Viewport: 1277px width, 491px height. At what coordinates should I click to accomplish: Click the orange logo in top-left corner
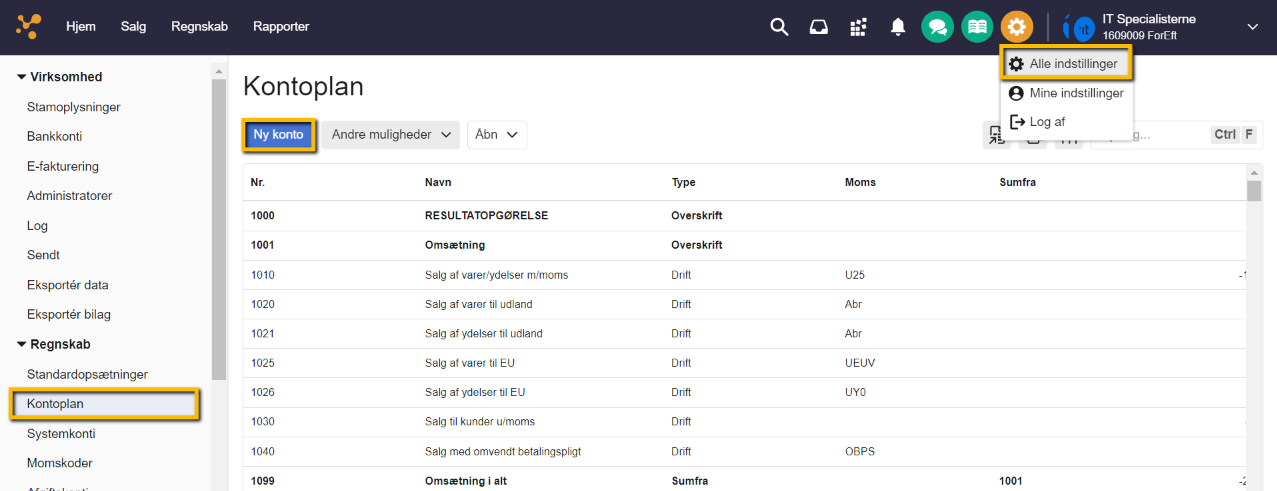point(29,27)
